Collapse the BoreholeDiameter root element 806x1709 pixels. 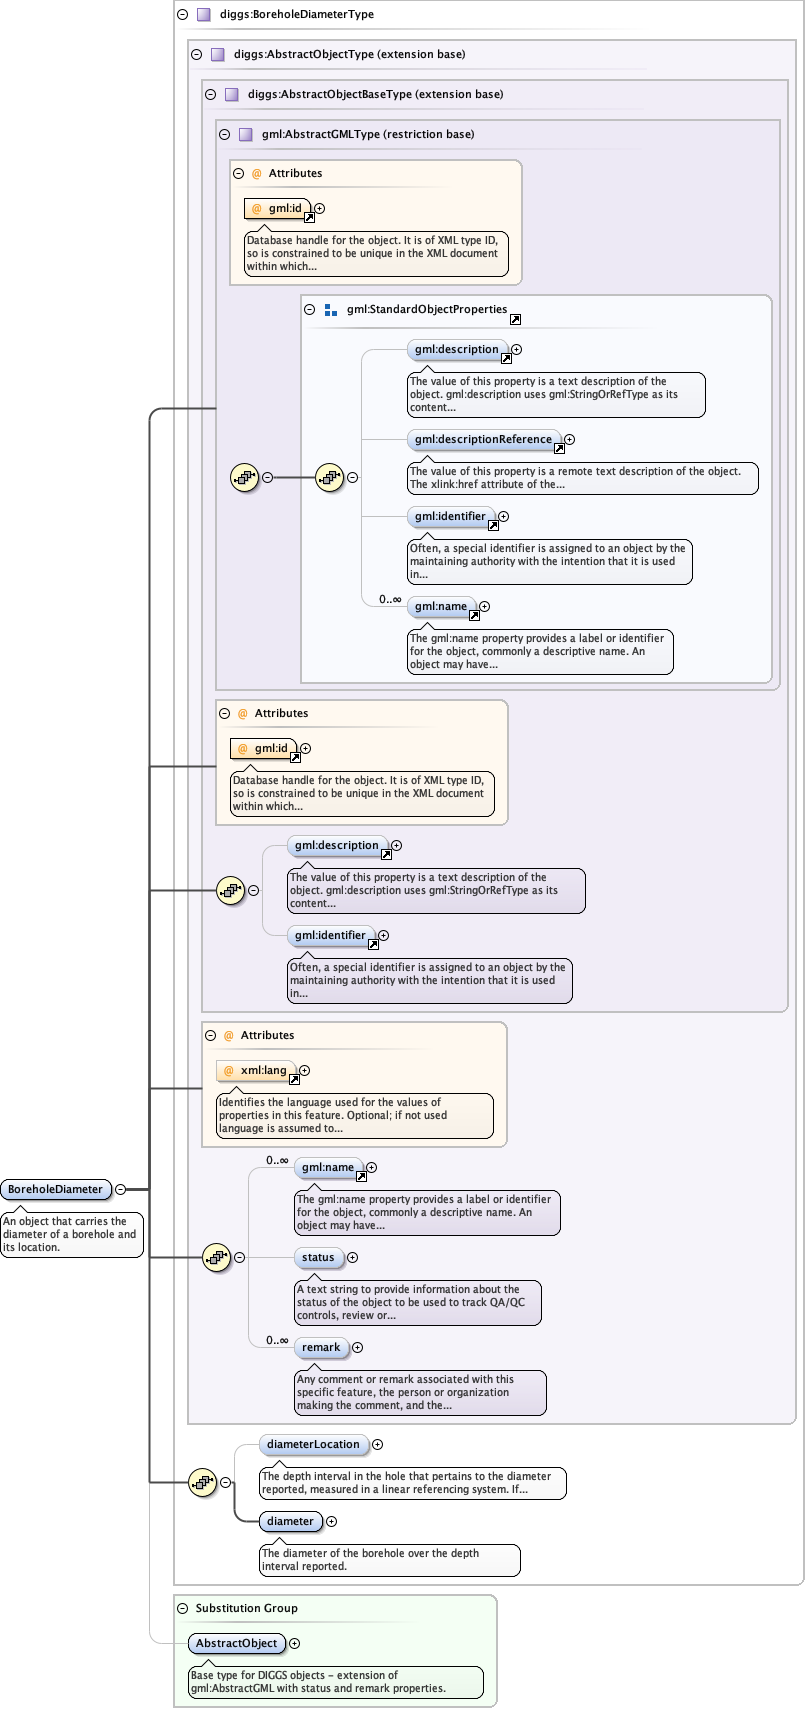point(121,1189)
